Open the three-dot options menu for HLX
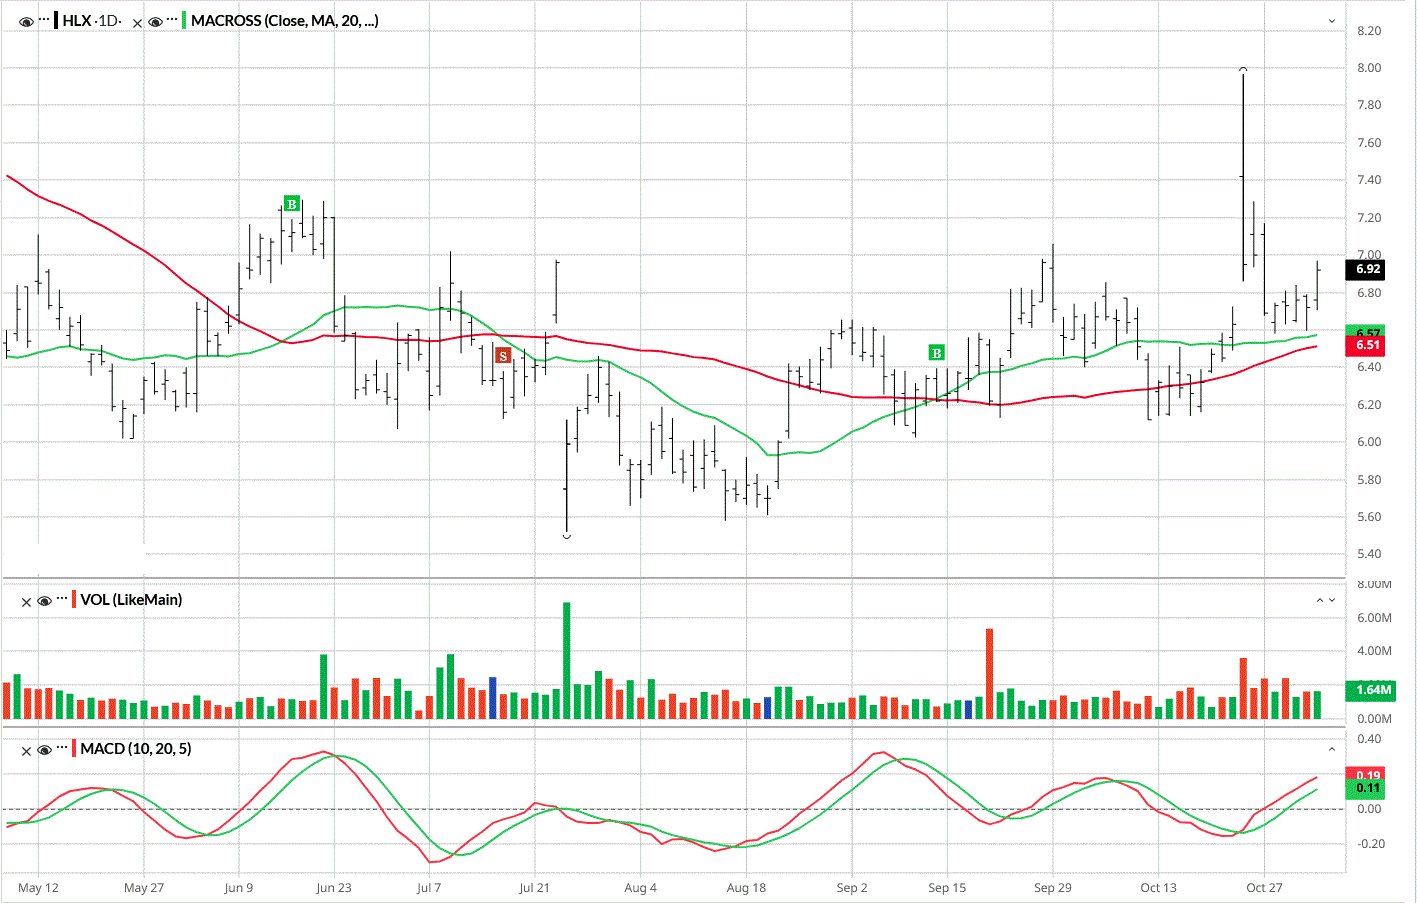This screenshot has height=903, width=1417. (x=44, y=21)
